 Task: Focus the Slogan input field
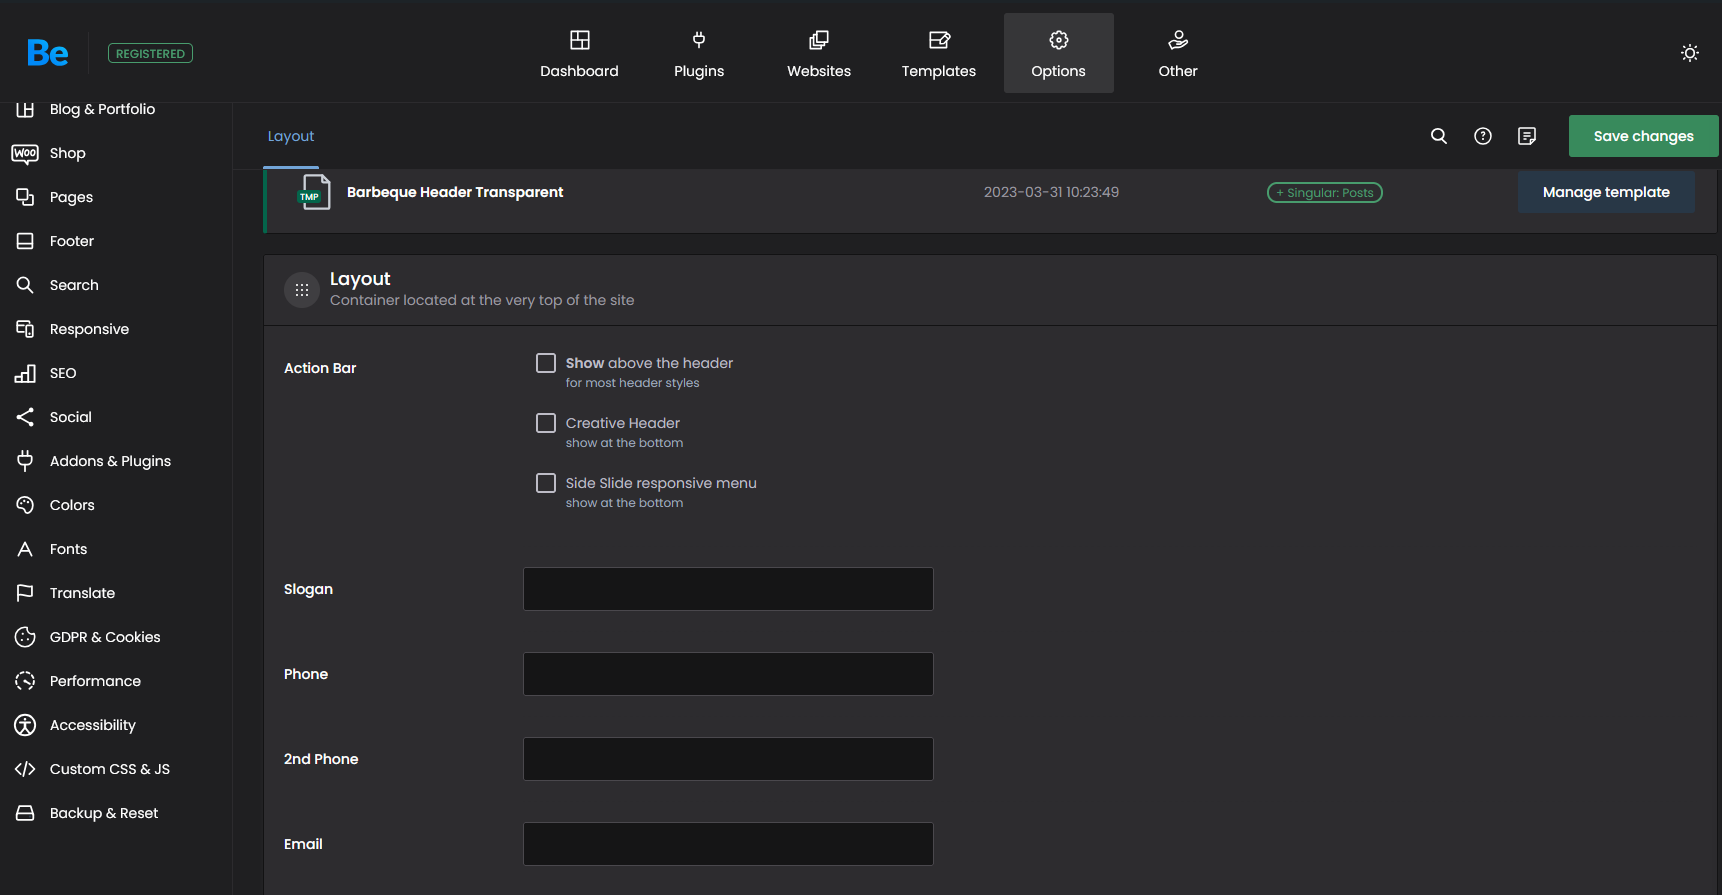[728, 589]
